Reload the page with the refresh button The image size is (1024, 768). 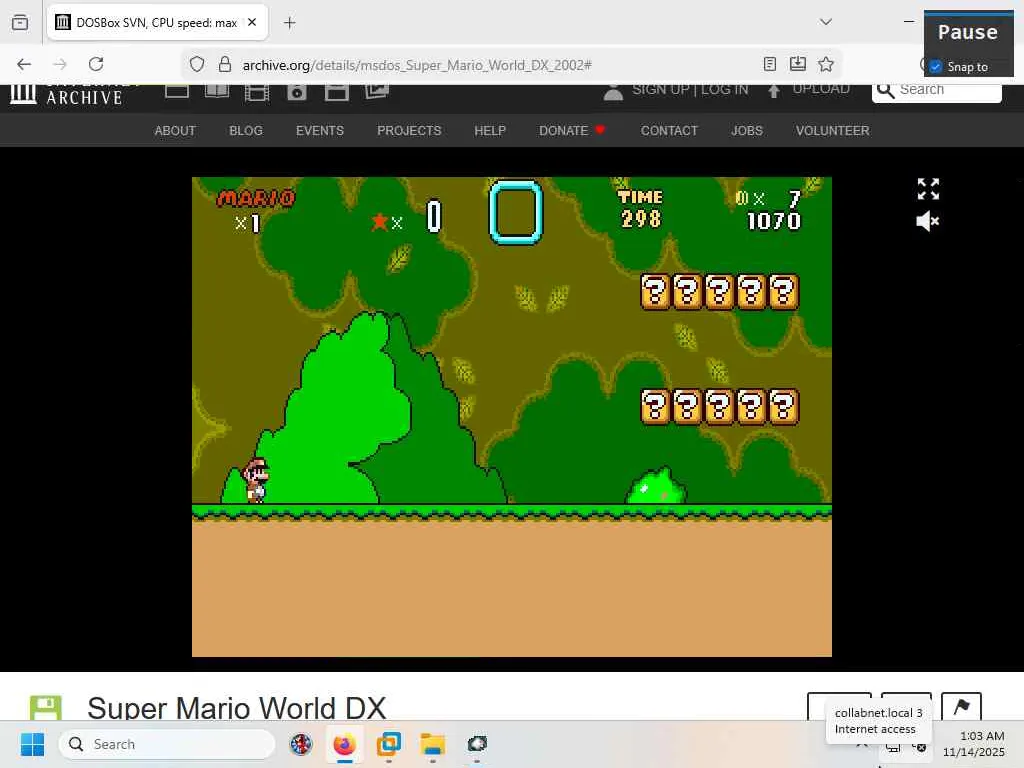[96, 64]
